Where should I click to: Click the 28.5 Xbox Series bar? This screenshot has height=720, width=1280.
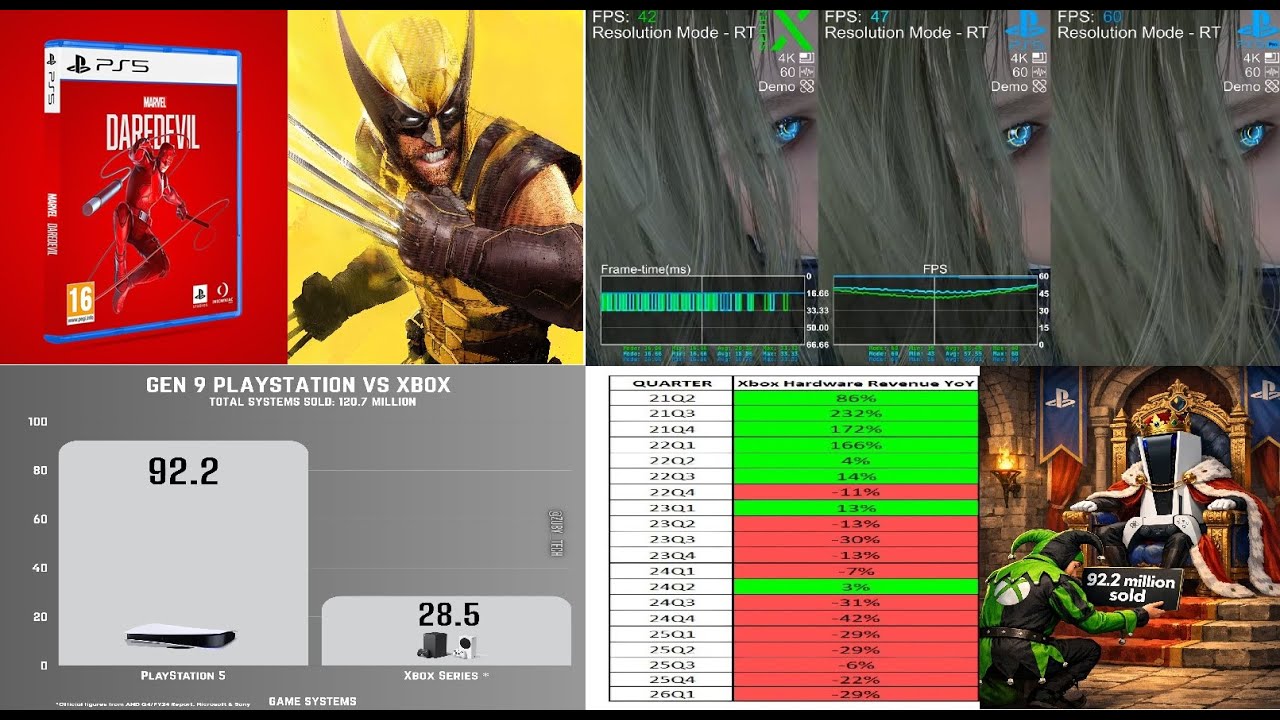click(x=446, y=631)
